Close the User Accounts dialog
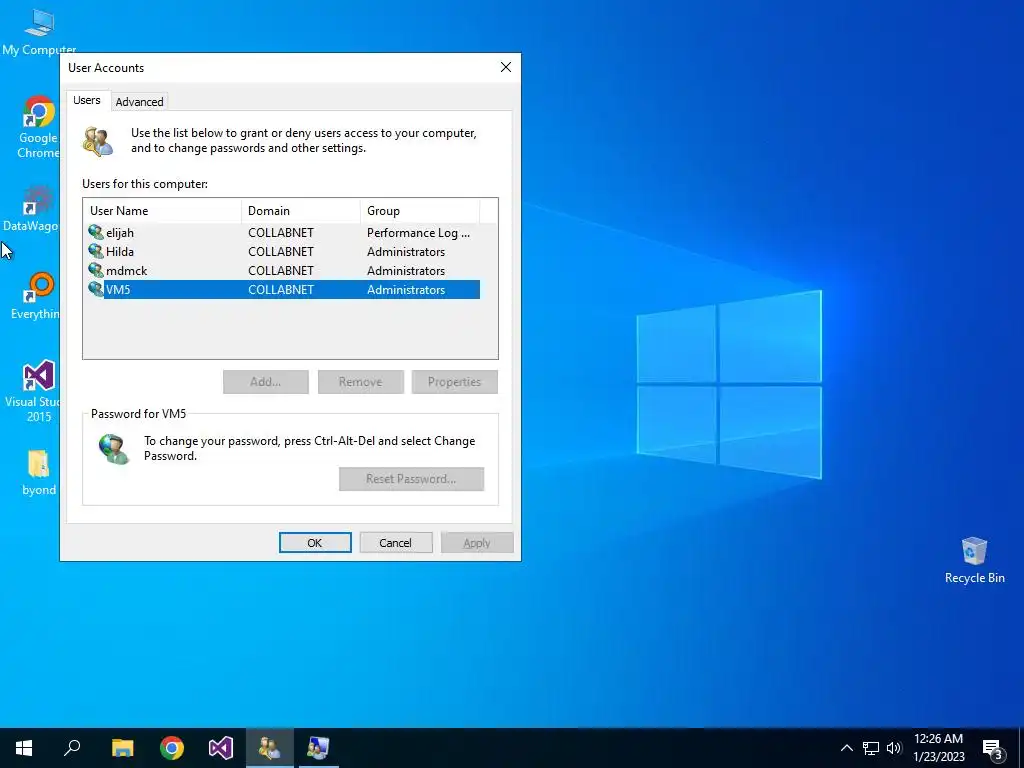This screenshot has height=768, width=1024. coord(505,67)
